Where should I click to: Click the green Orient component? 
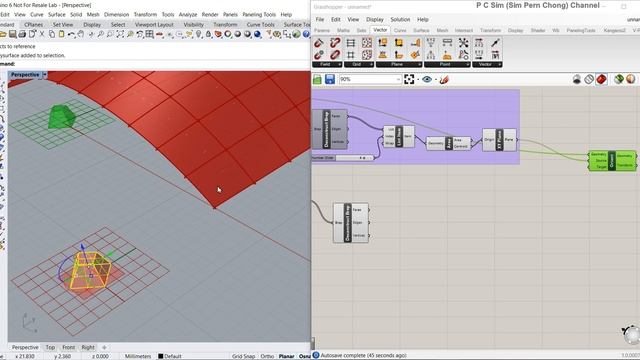[612, 160]
